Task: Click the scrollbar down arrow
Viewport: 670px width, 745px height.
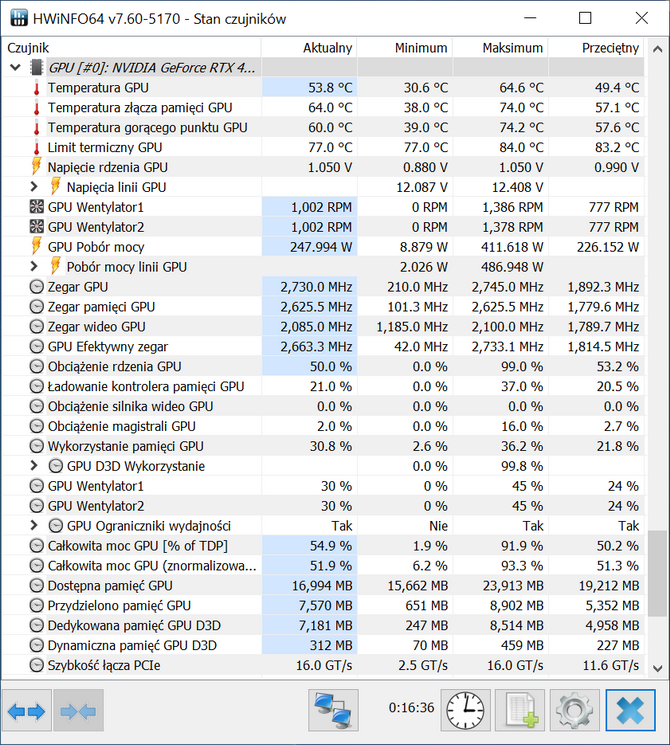Action: [658, 669]
